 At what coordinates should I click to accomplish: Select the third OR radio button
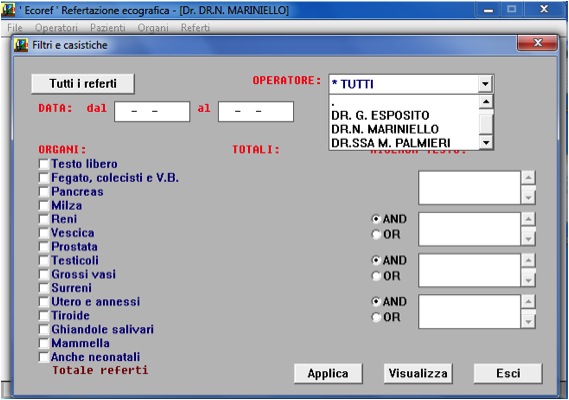click(376, 318)
